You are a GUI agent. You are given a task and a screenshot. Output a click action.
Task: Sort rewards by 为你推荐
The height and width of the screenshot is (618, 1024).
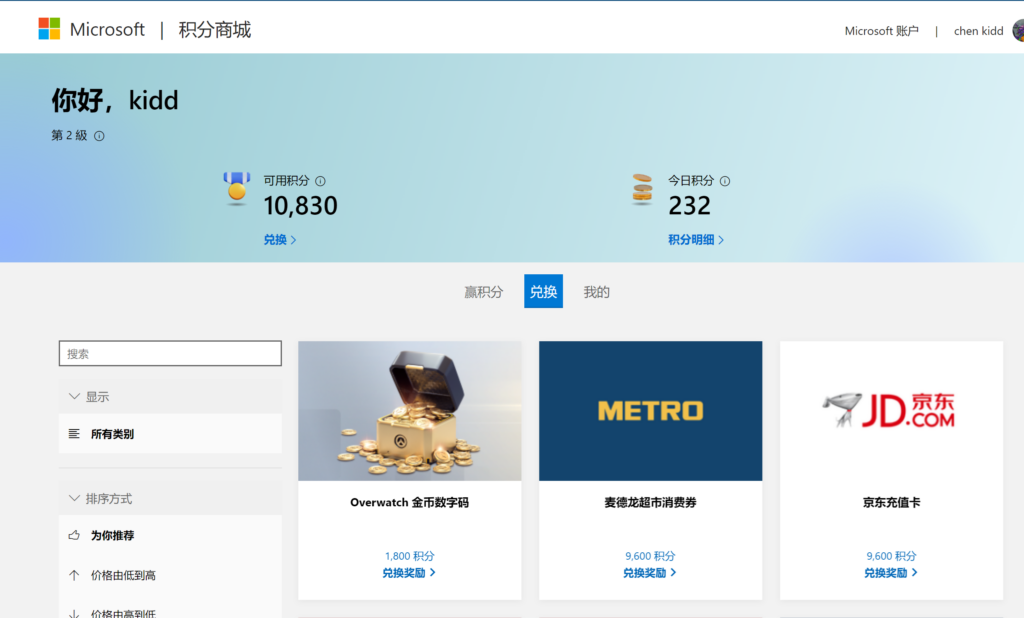click(170, 535)
